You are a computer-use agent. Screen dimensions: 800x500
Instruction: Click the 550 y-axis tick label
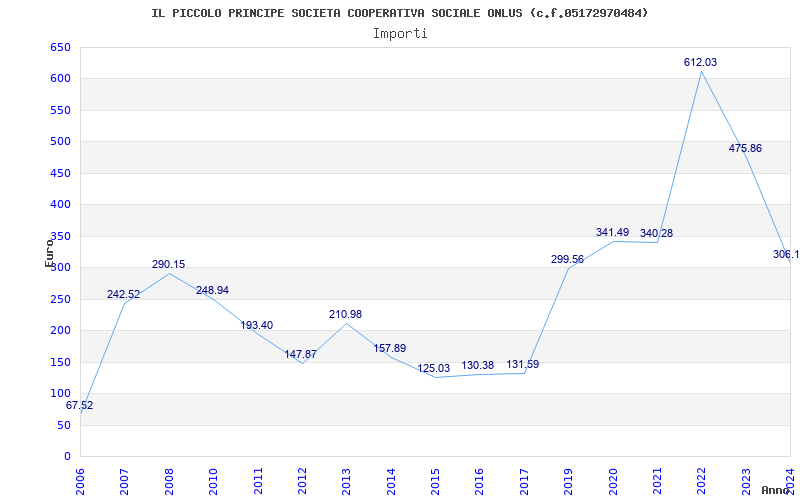[x=60, y=110]
